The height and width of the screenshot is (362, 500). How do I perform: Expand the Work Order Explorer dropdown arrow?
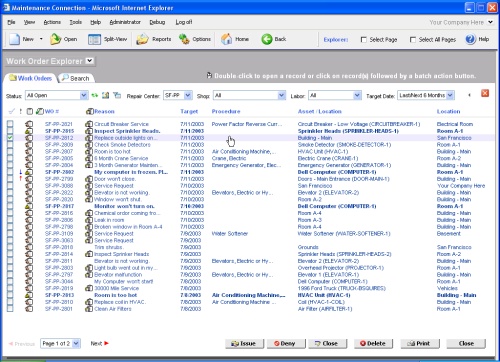[x=89, y=61]
